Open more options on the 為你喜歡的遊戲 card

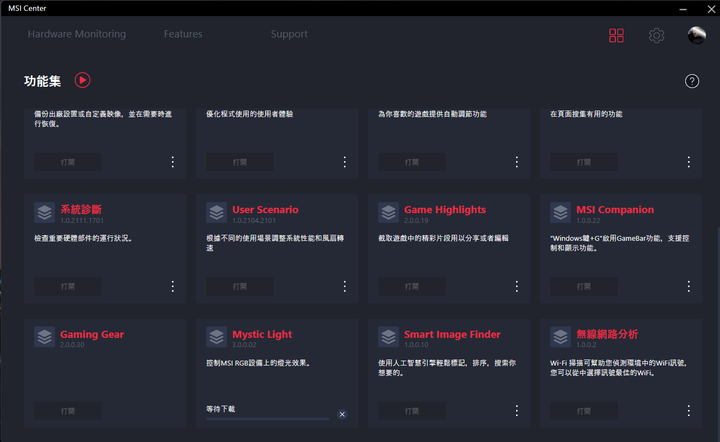517,162
